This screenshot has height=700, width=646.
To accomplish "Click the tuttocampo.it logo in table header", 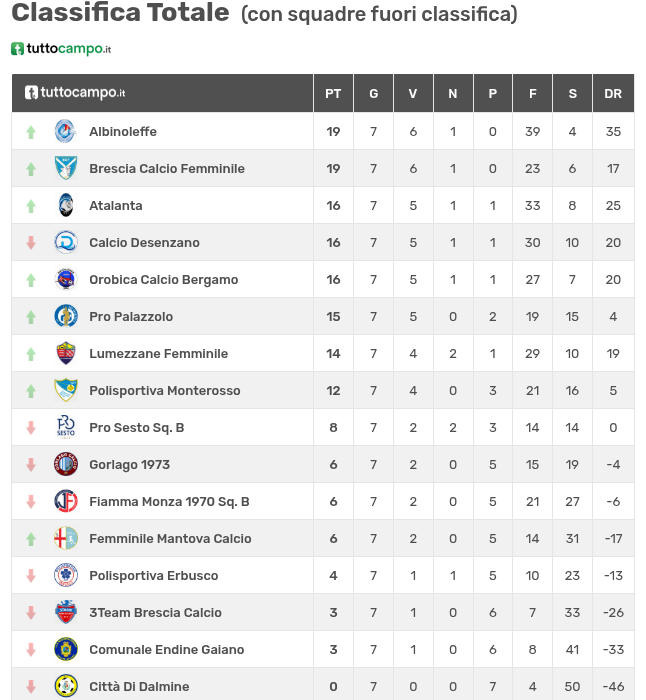I will pos(75,93).
